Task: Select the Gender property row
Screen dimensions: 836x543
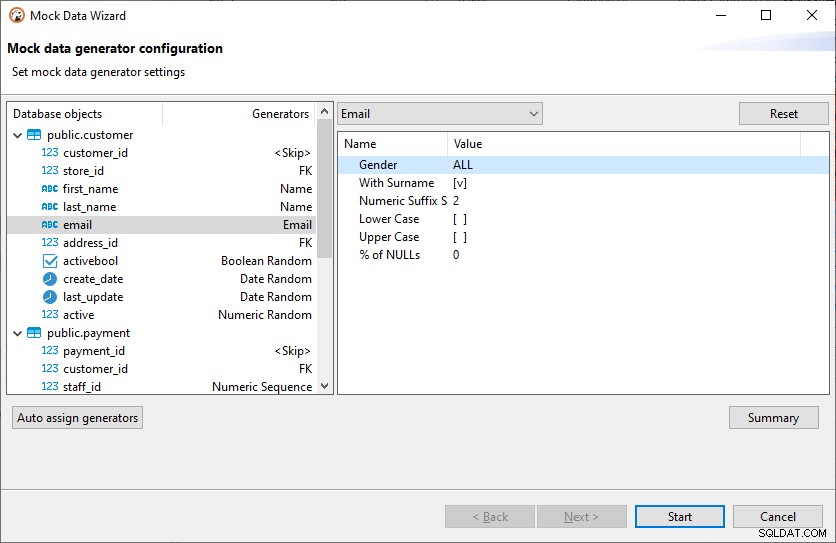Action: [583, 165]
